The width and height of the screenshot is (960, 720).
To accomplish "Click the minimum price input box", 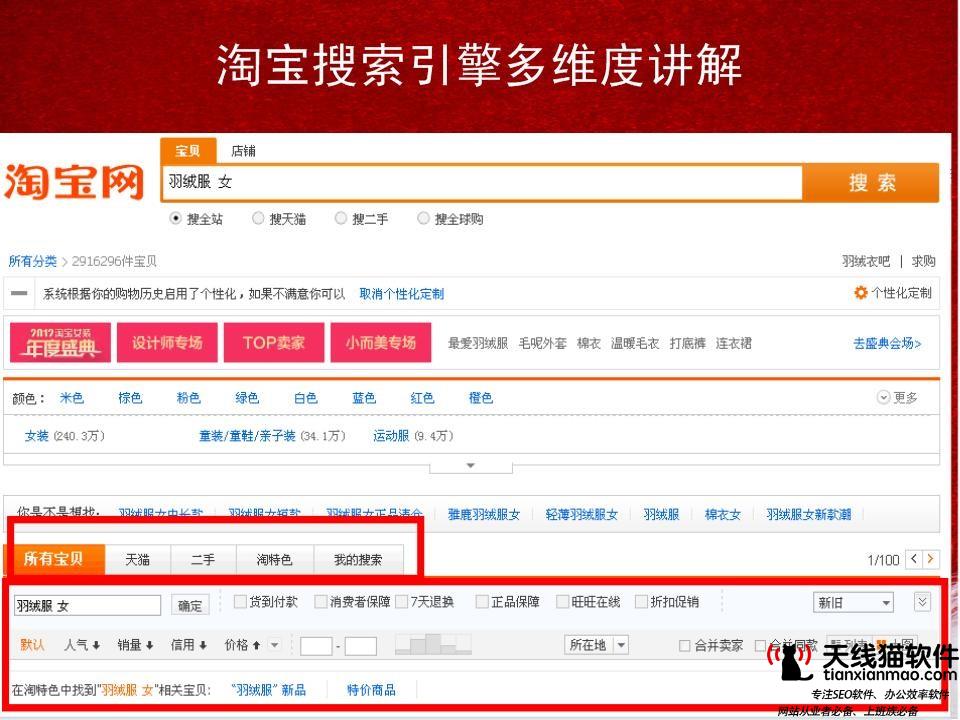I will [317, 646].
